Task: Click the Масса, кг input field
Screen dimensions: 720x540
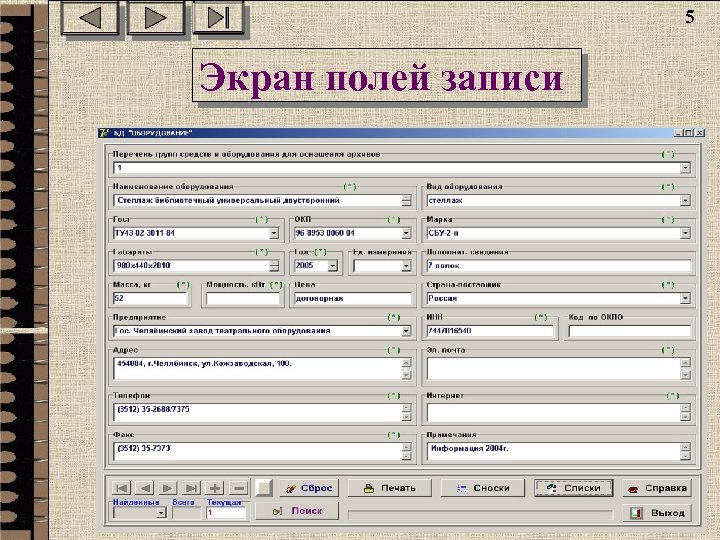Action: (x=150, y=298)
